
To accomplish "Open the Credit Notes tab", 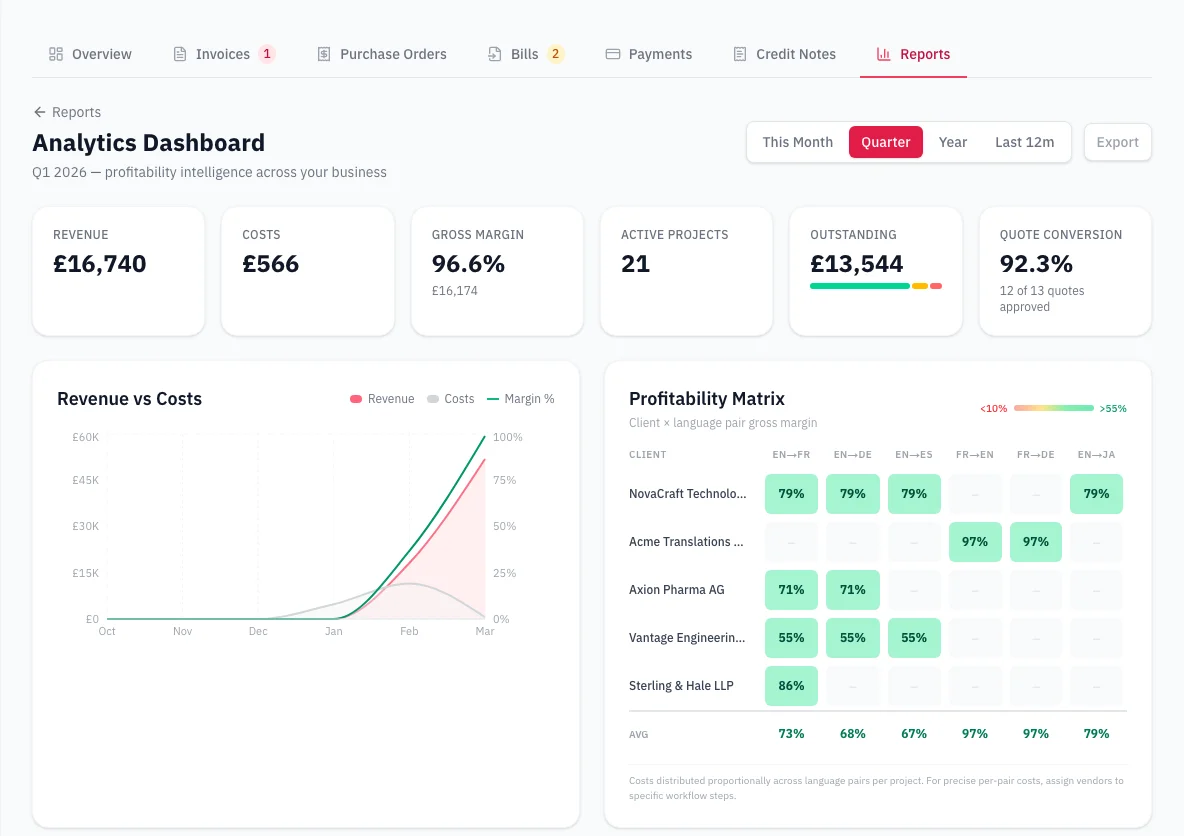I will (x=784, y=54).
